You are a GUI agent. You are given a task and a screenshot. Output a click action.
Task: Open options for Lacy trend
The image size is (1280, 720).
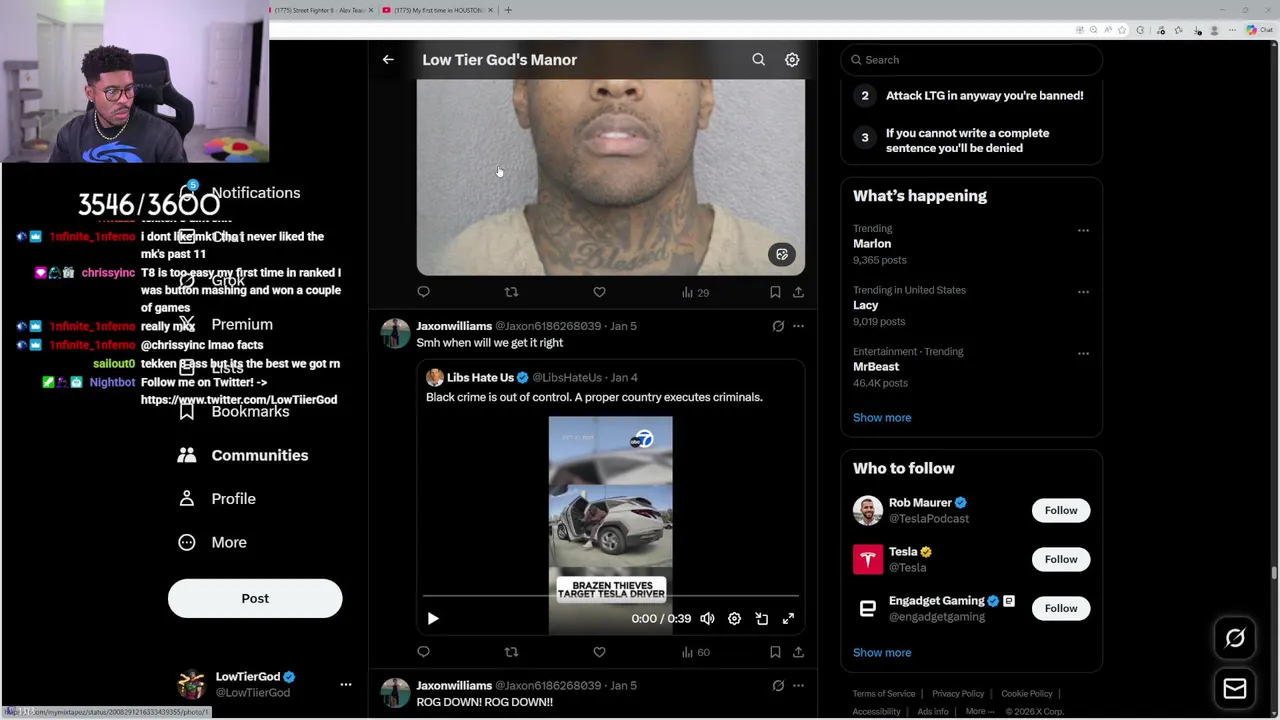[1083, 292]
